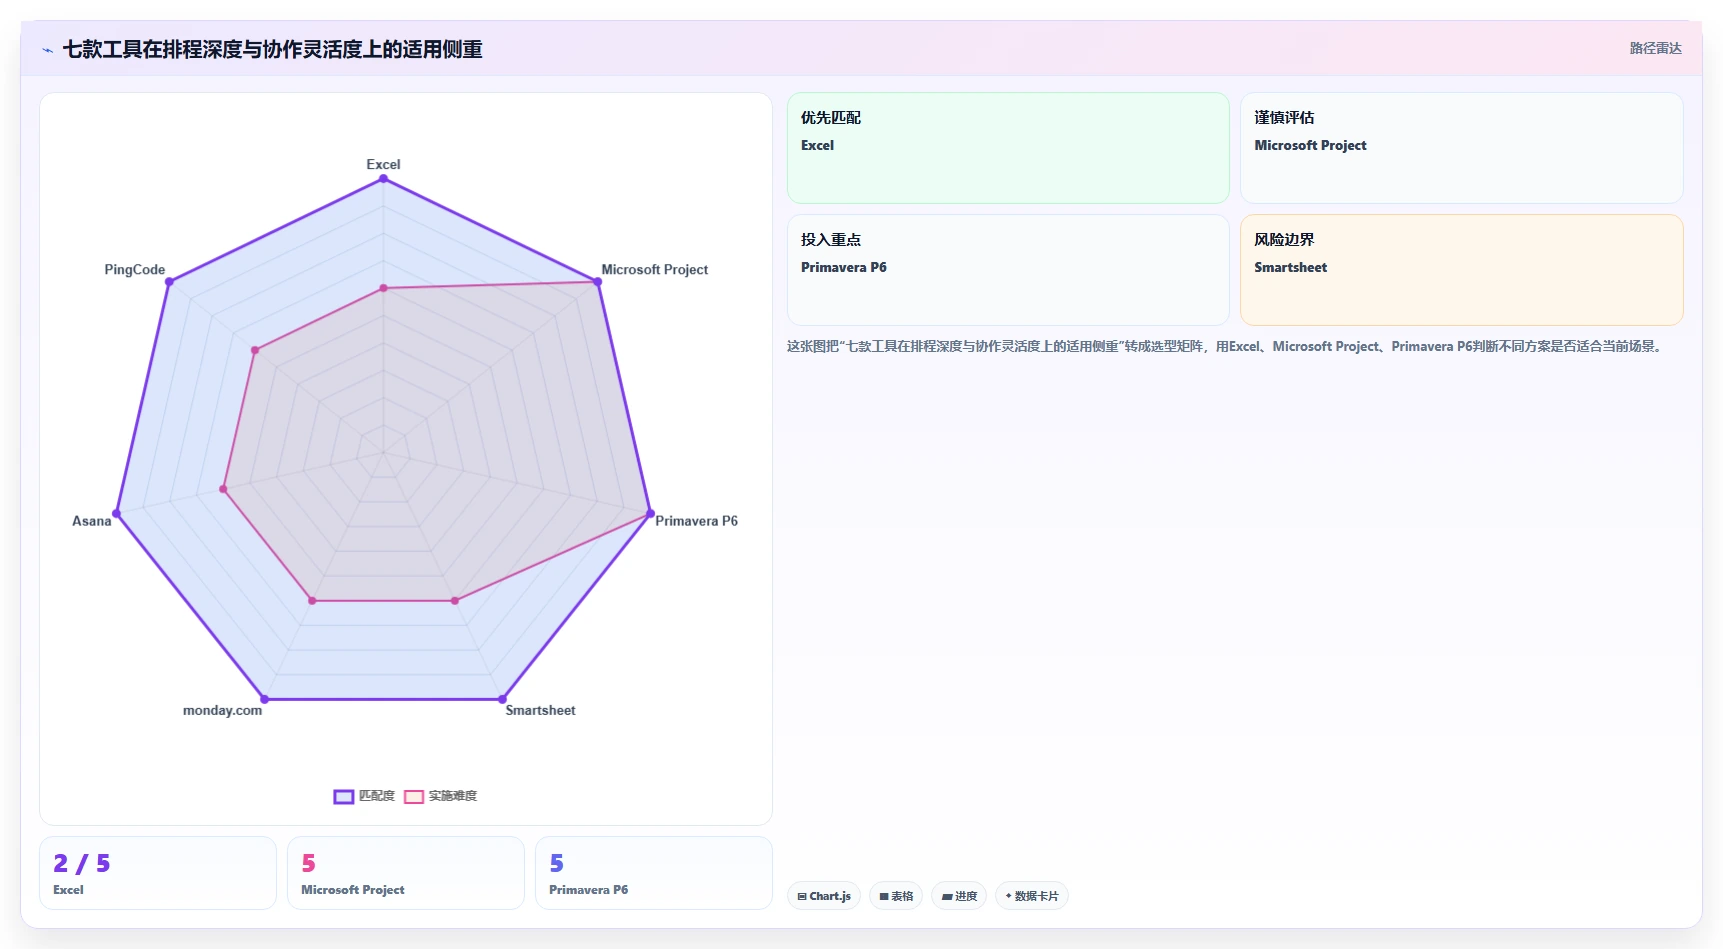Select the 数据卡片 tag
This screenshot has width=1723, height=949.
point(1032,896)
